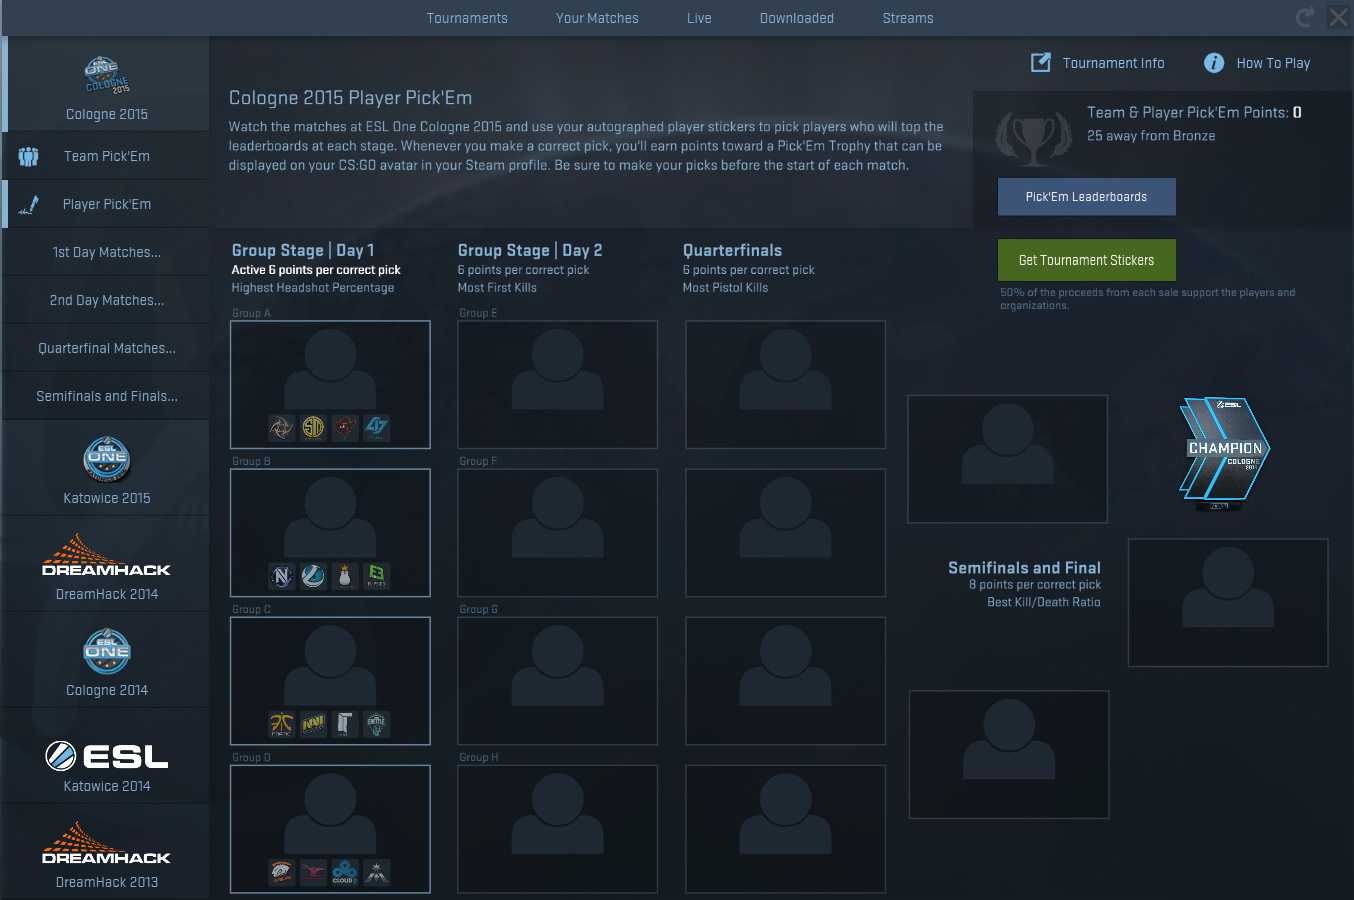Switch to Your Matches tab
The height and width of the screenshot is (900, 1354).
click(597, 18)
